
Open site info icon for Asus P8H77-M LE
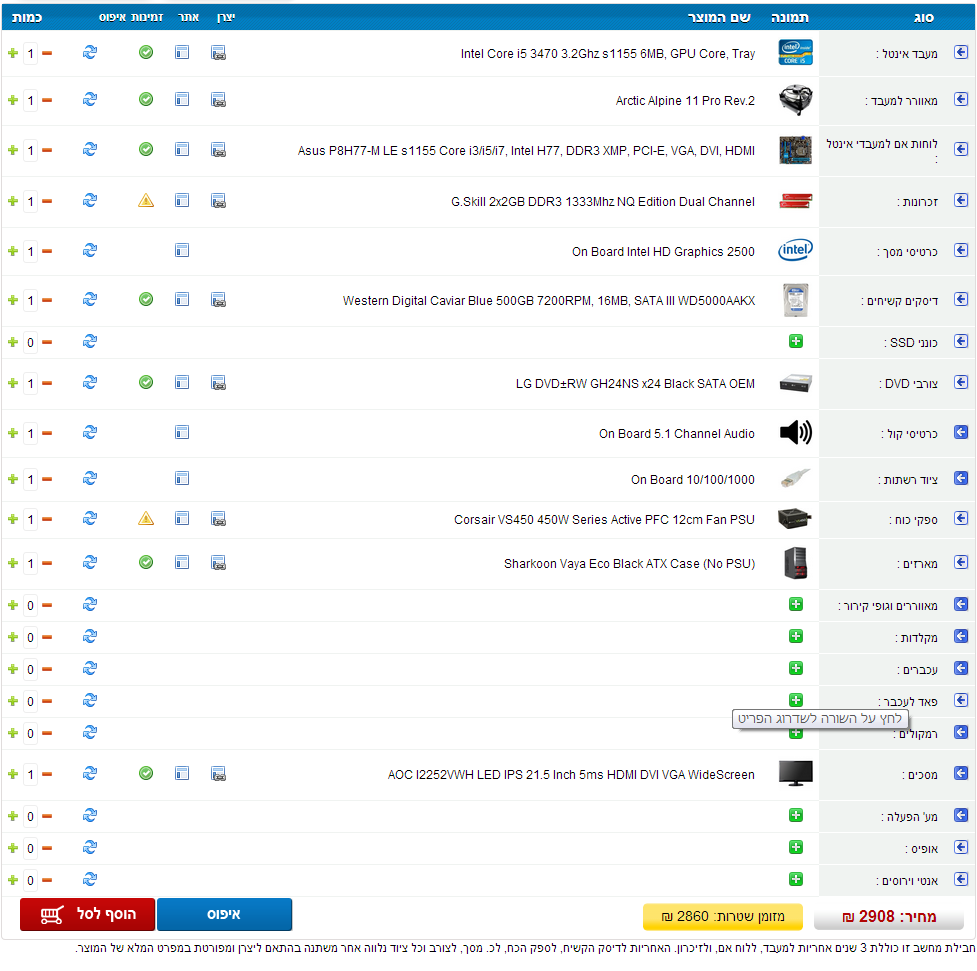tap(182, 149)
